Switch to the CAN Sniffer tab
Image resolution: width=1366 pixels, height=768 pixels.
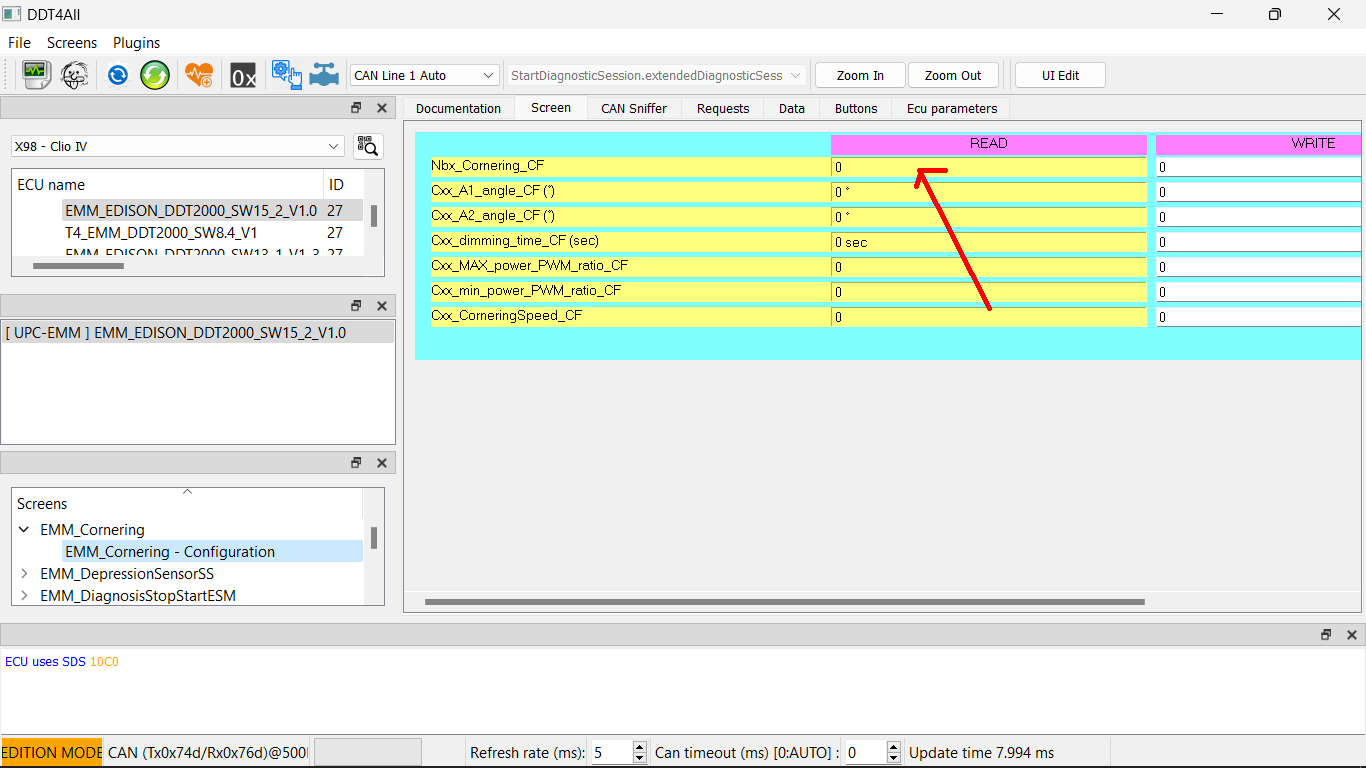point(633,108)
